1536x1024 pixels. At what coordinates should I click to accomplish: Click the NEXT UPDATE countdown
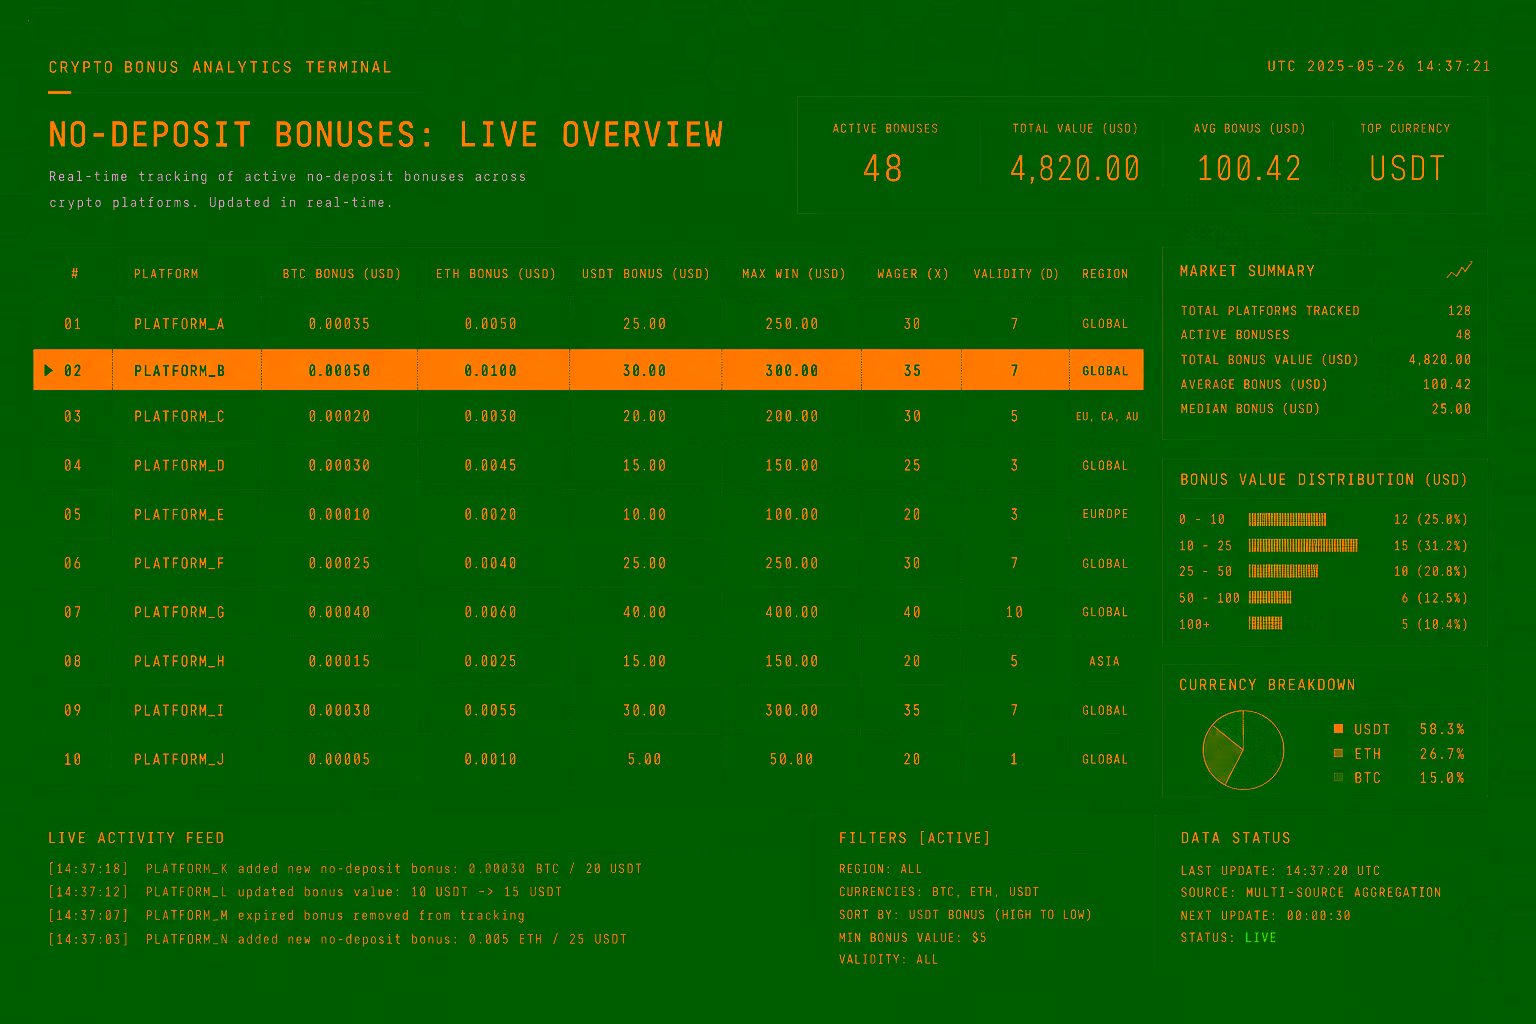tap(1265, 915)
